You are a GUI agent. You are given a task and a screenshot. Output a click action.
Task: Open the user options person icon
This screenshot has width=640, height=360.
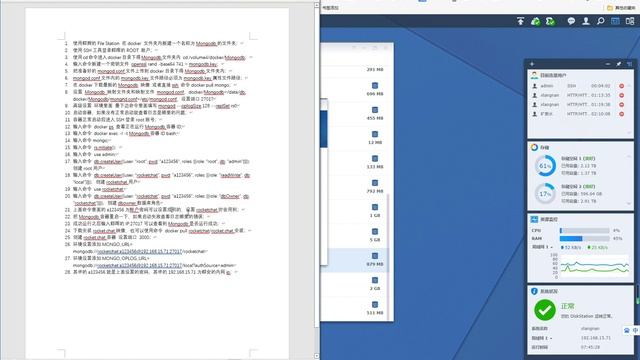tap(586, 21)
